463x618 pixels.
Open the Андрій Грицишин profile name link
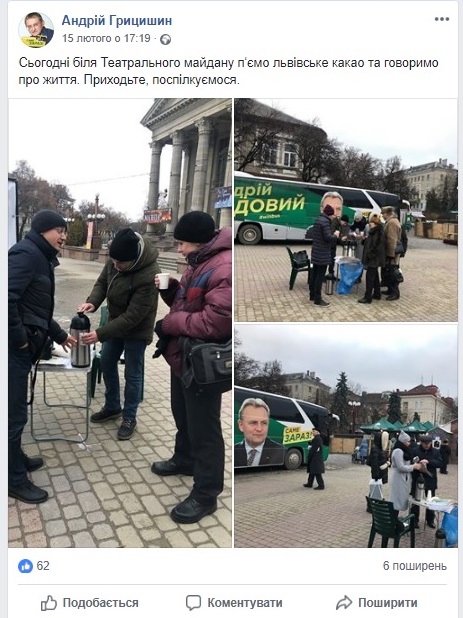pyautogui.click(x=117, y=20)
